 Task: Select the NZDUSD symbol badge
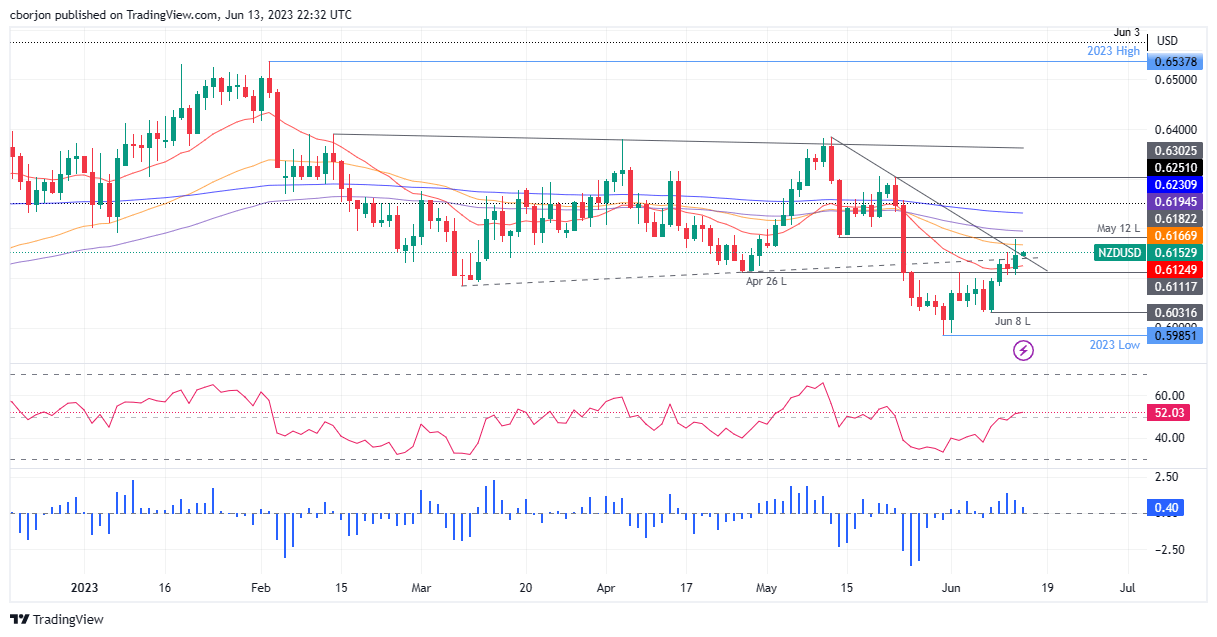(1120, 252)
